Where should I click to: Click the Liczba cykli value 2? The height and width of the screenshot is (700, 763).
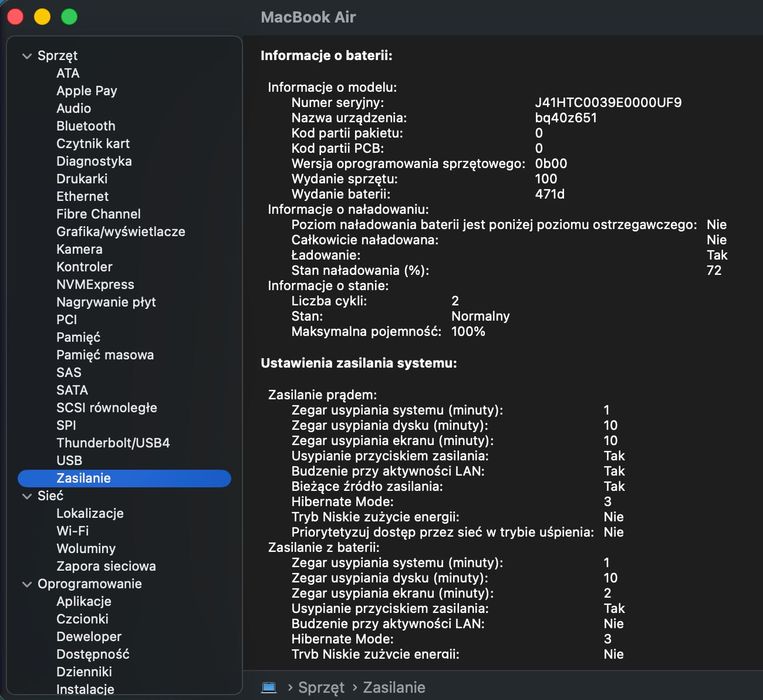point(455,301)
